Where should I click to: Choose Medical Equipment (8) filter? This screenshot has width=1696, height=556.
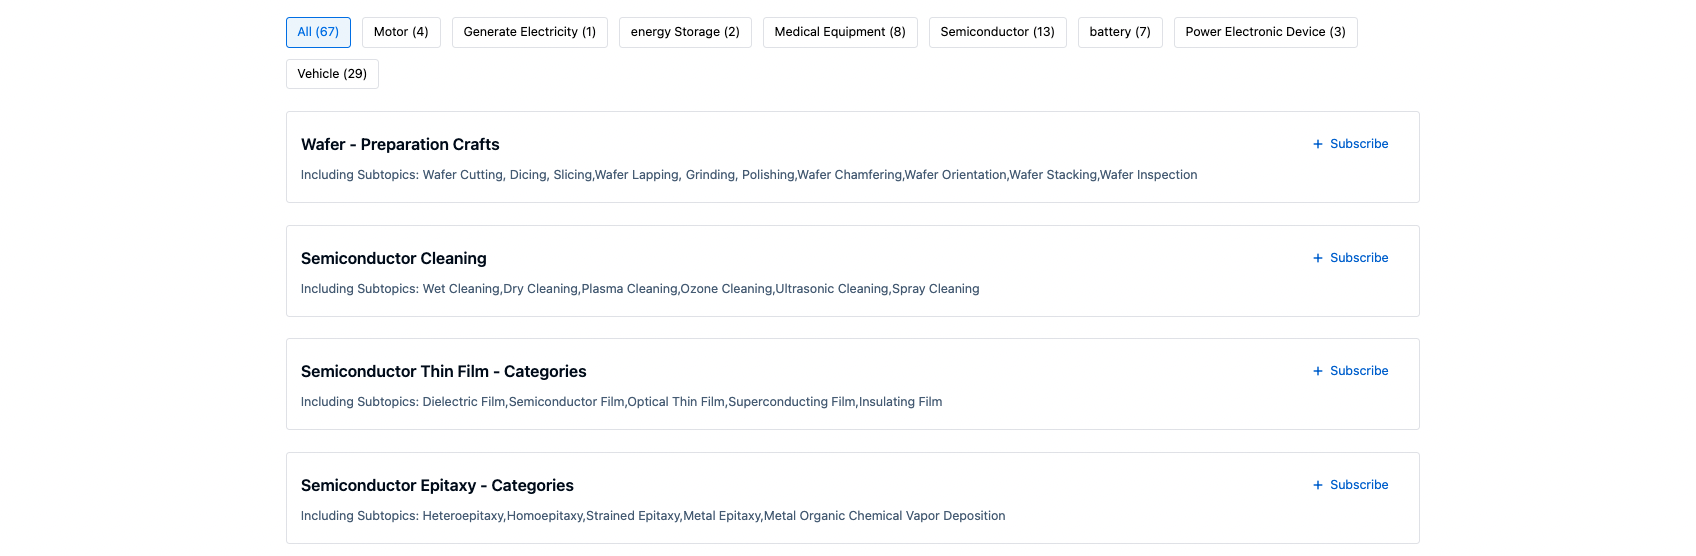(x=839, y=32)
